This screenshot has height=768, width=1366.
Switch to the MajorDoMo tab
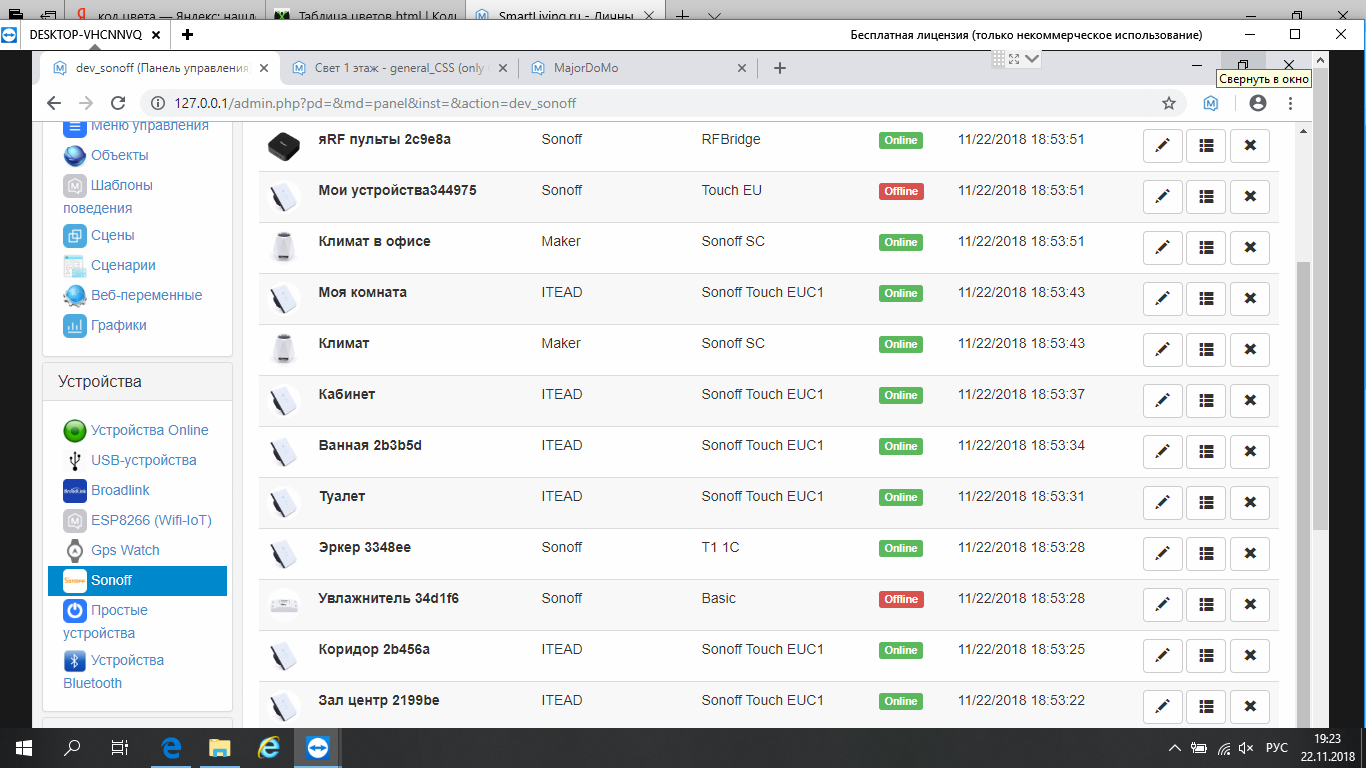tap(638, 68)
